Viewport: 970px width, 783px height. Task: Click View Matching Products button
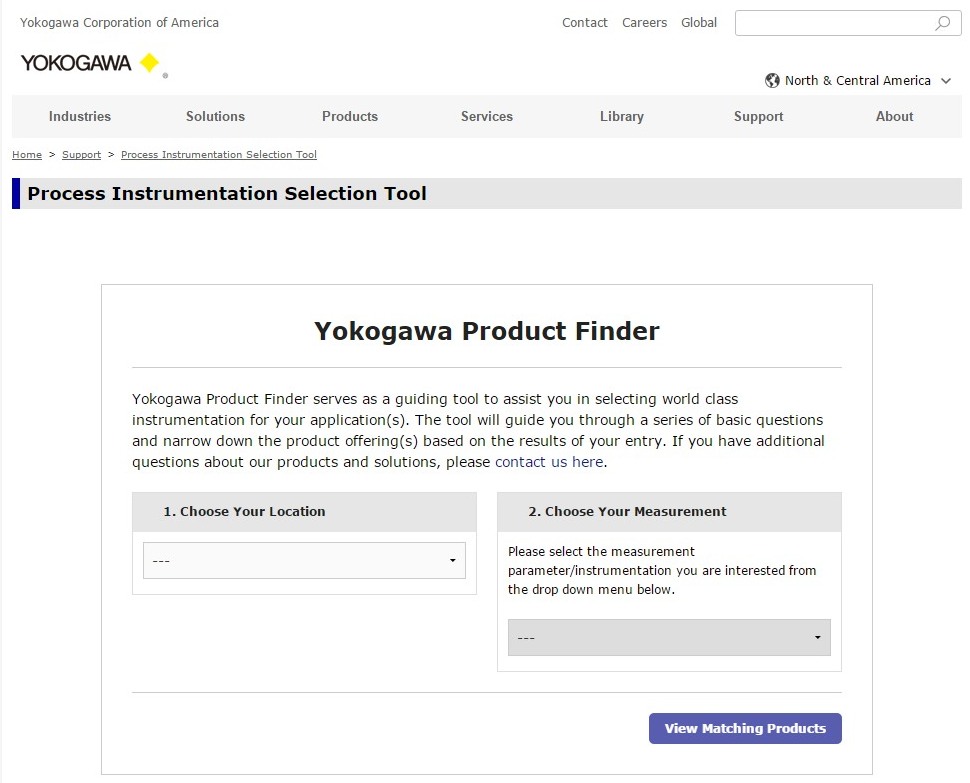tap(745, 729)
